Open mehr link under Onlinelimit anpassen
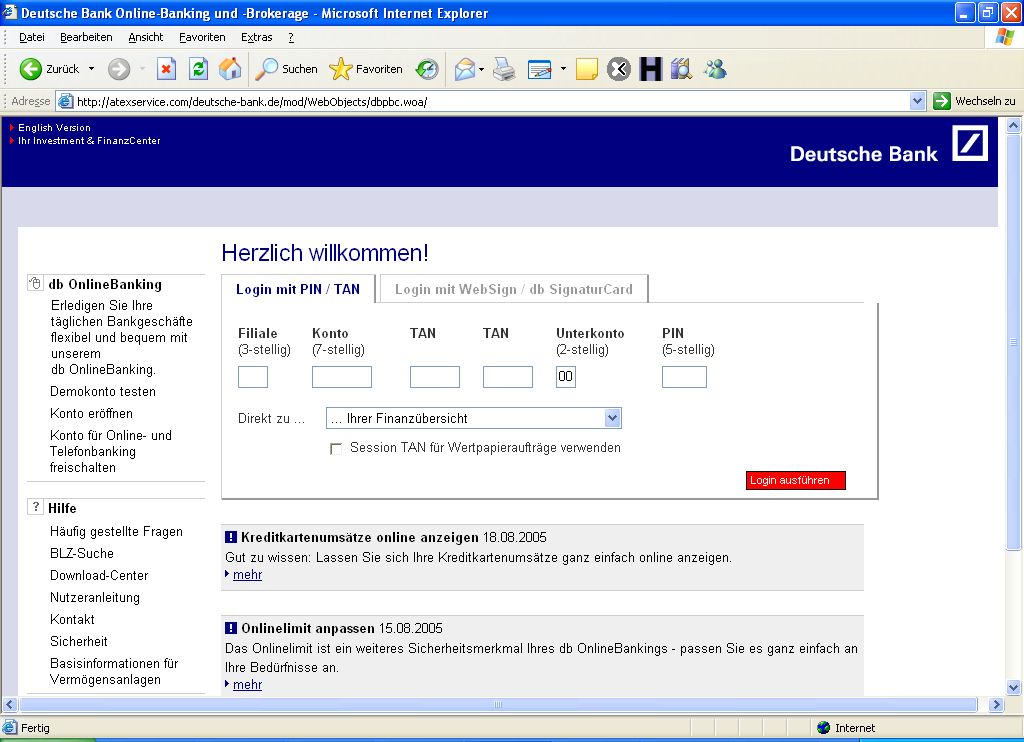This screenshot has width=1024, height=742. (248, 685)
